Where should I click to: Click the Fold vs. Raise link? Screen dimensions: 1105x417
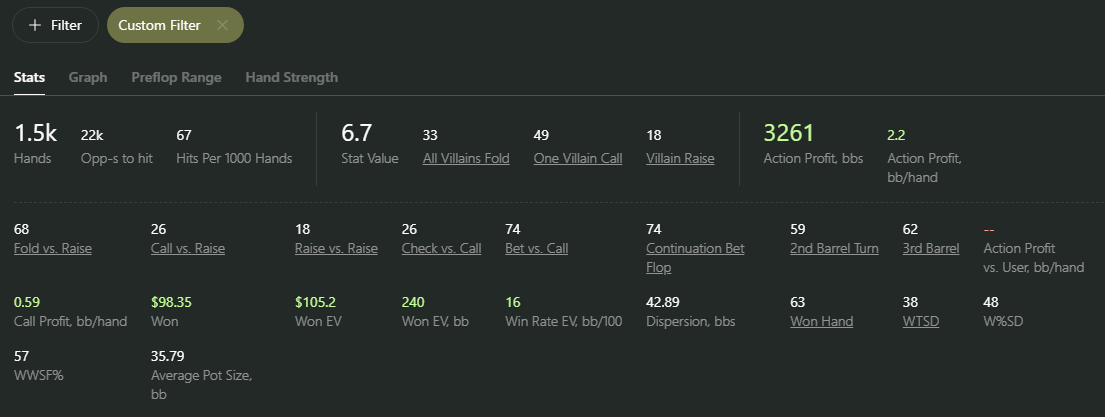[53, 249]
